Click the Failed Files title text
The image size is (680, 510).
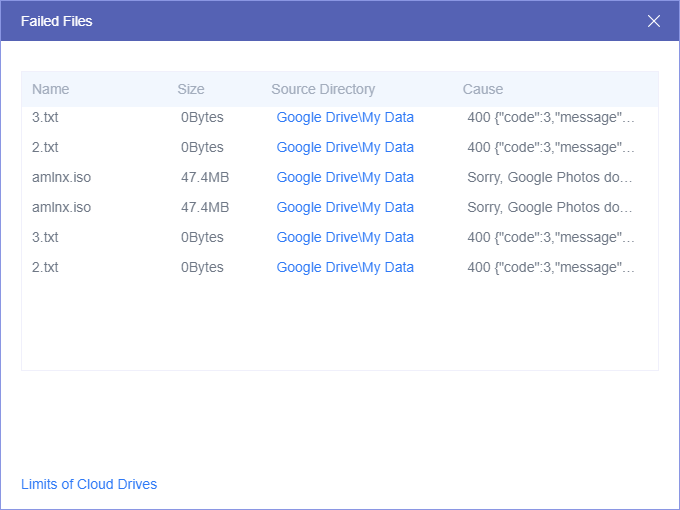click(x=57, y=21)
